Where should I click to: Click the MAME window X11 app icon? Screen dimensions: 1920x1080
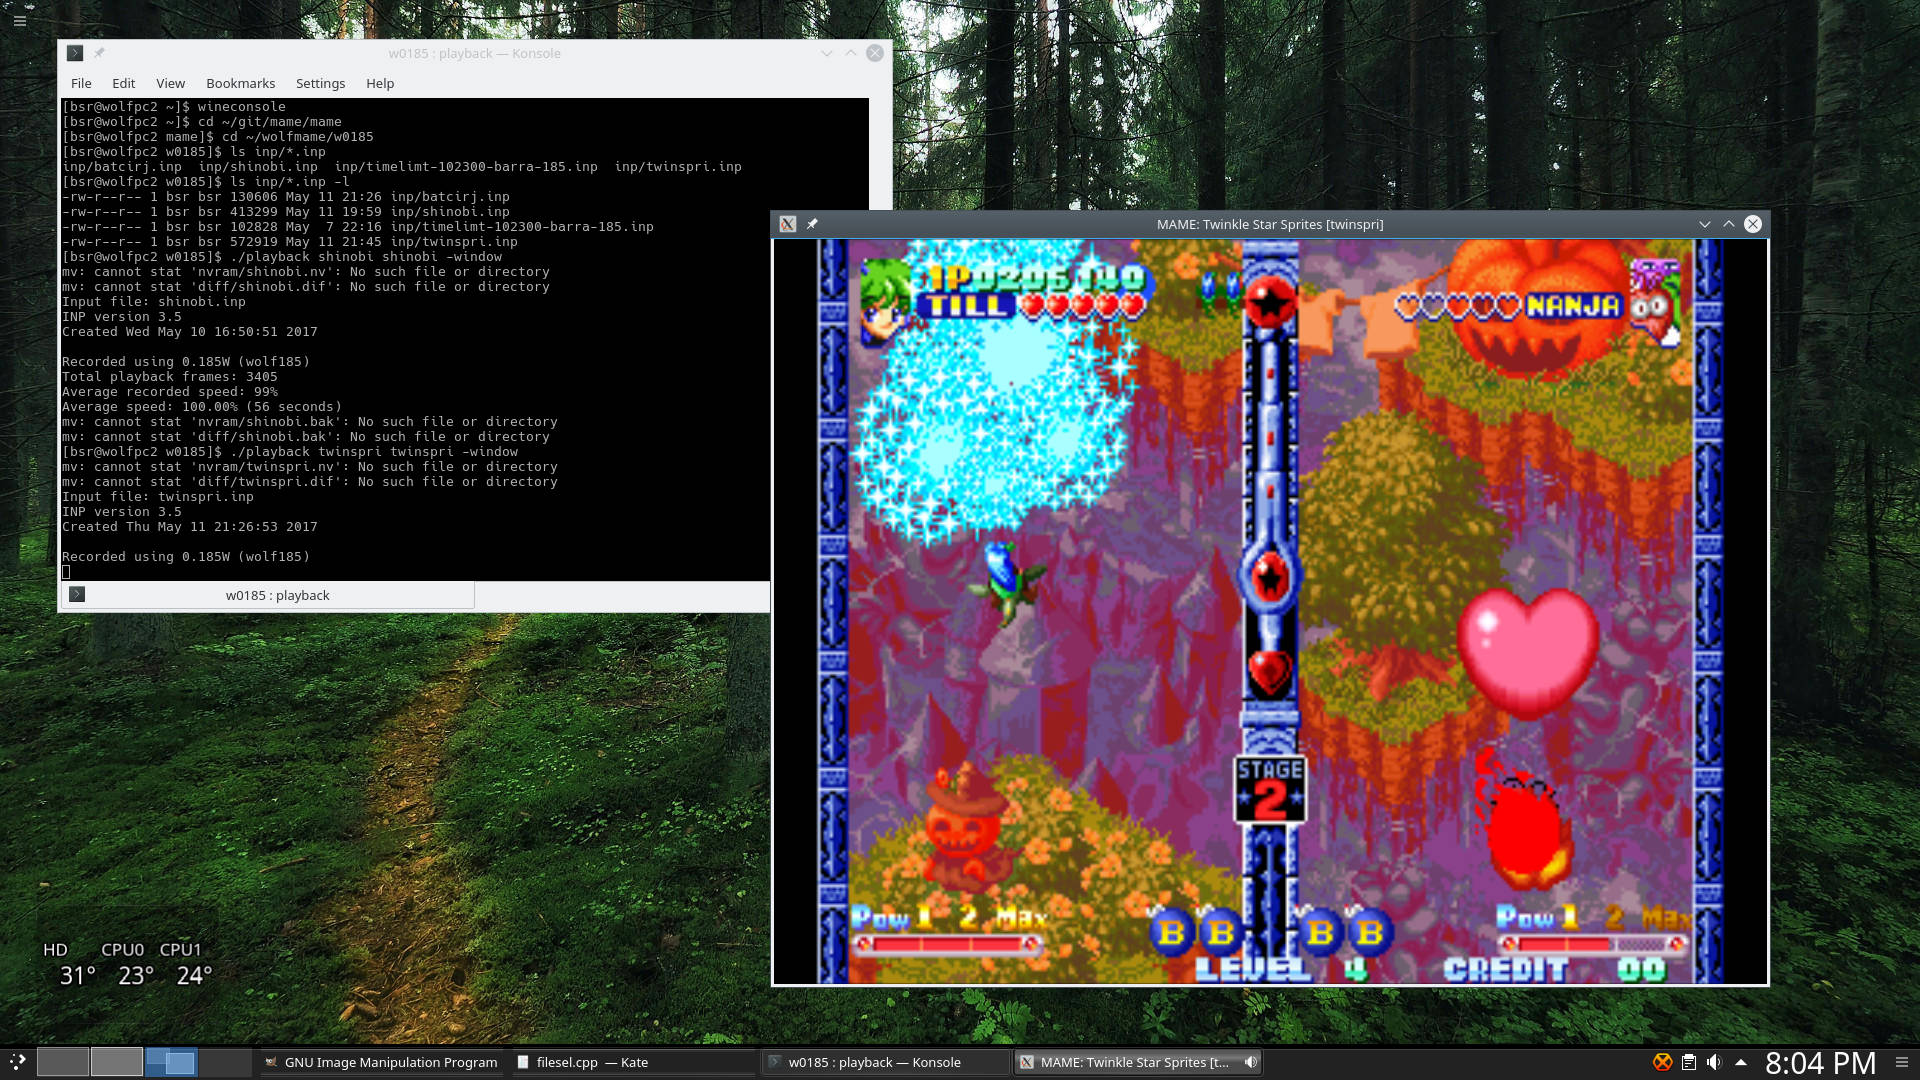click(788, 224)
